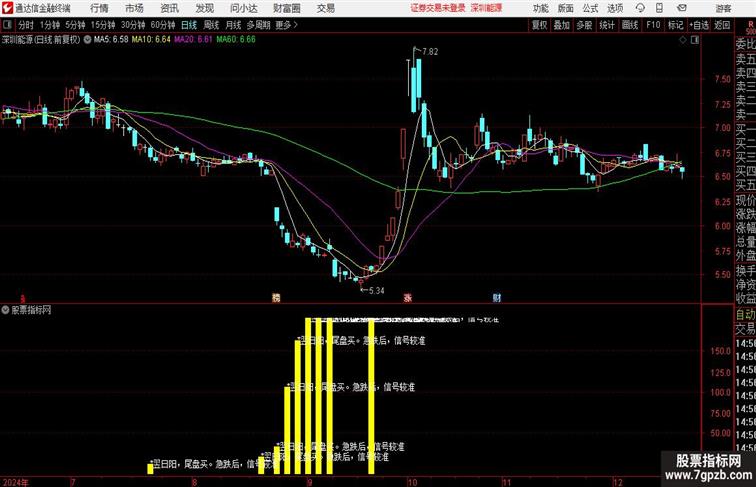
Task: Expand the main chart indicator dropdown arrow
Action: pos(87,40)
